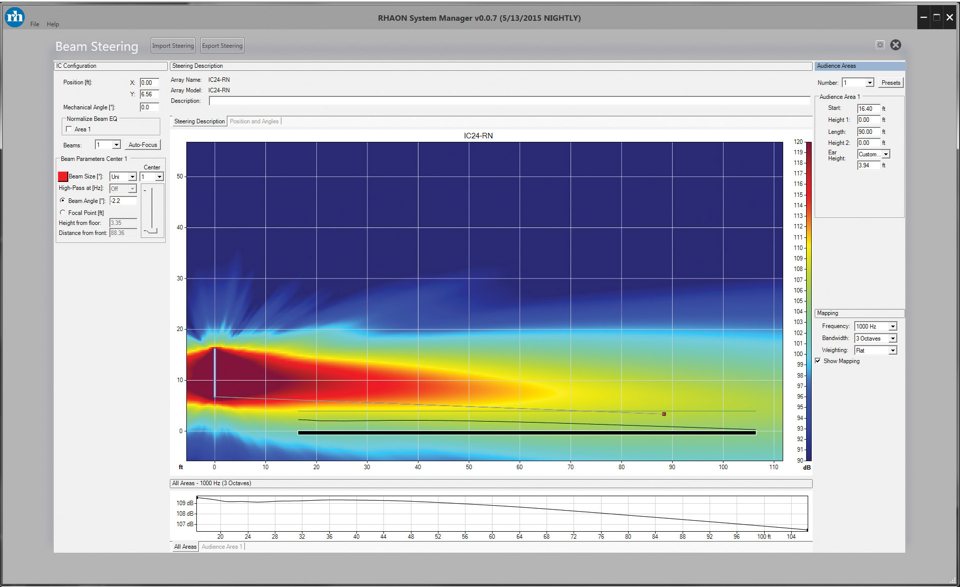Click the IC24-RN plot title
This screenshot has width=960, height=587.
(478, 136)
